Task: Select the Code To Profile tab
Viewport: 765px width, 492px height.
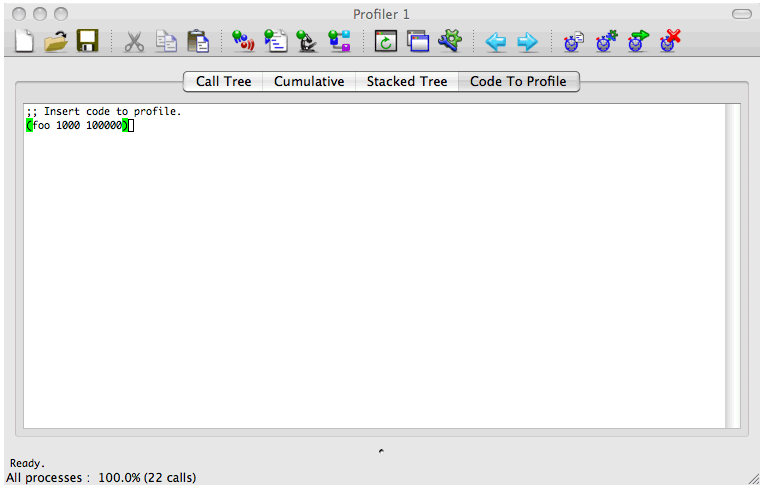Action: tap(518, 82)
